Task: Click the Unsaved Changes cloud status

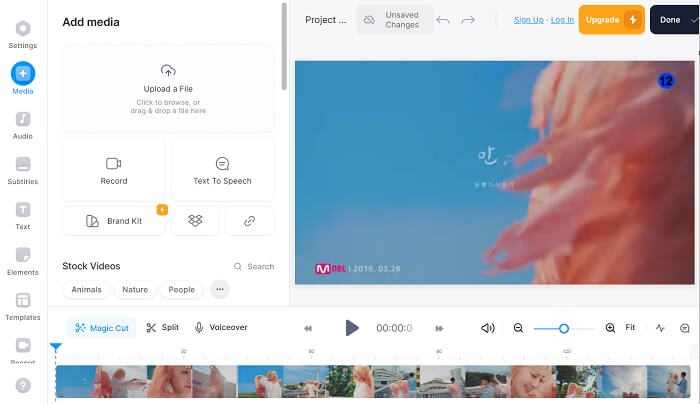Action: (395, 20)
